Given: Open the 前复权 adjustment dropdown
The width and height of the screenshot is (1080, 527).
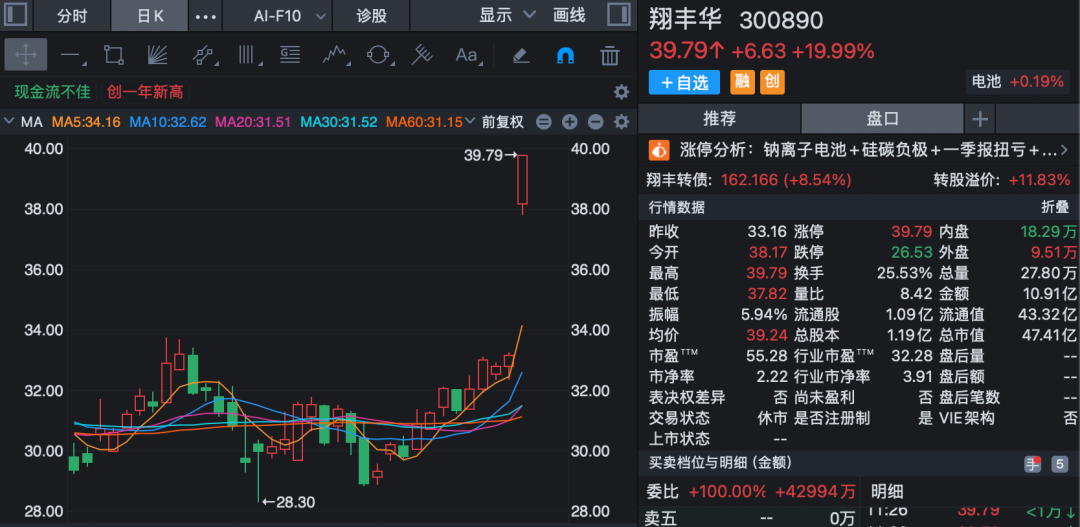Looking at the screenshot, I should tap(502, 122).
